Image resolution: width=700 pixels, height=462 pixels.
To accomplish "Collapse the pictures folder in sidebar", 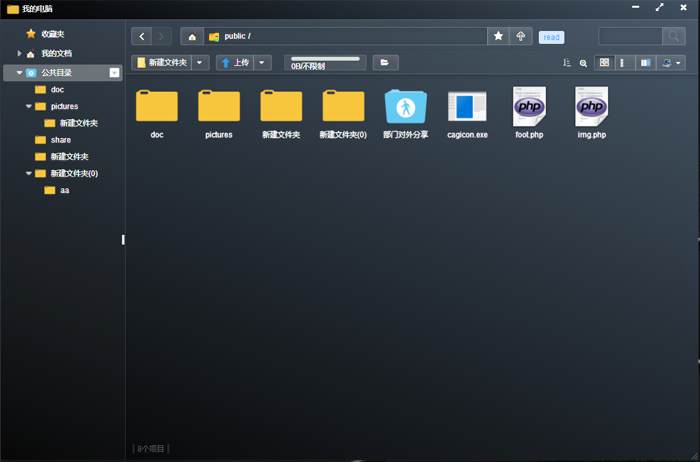I will click(x=28, y=106).
